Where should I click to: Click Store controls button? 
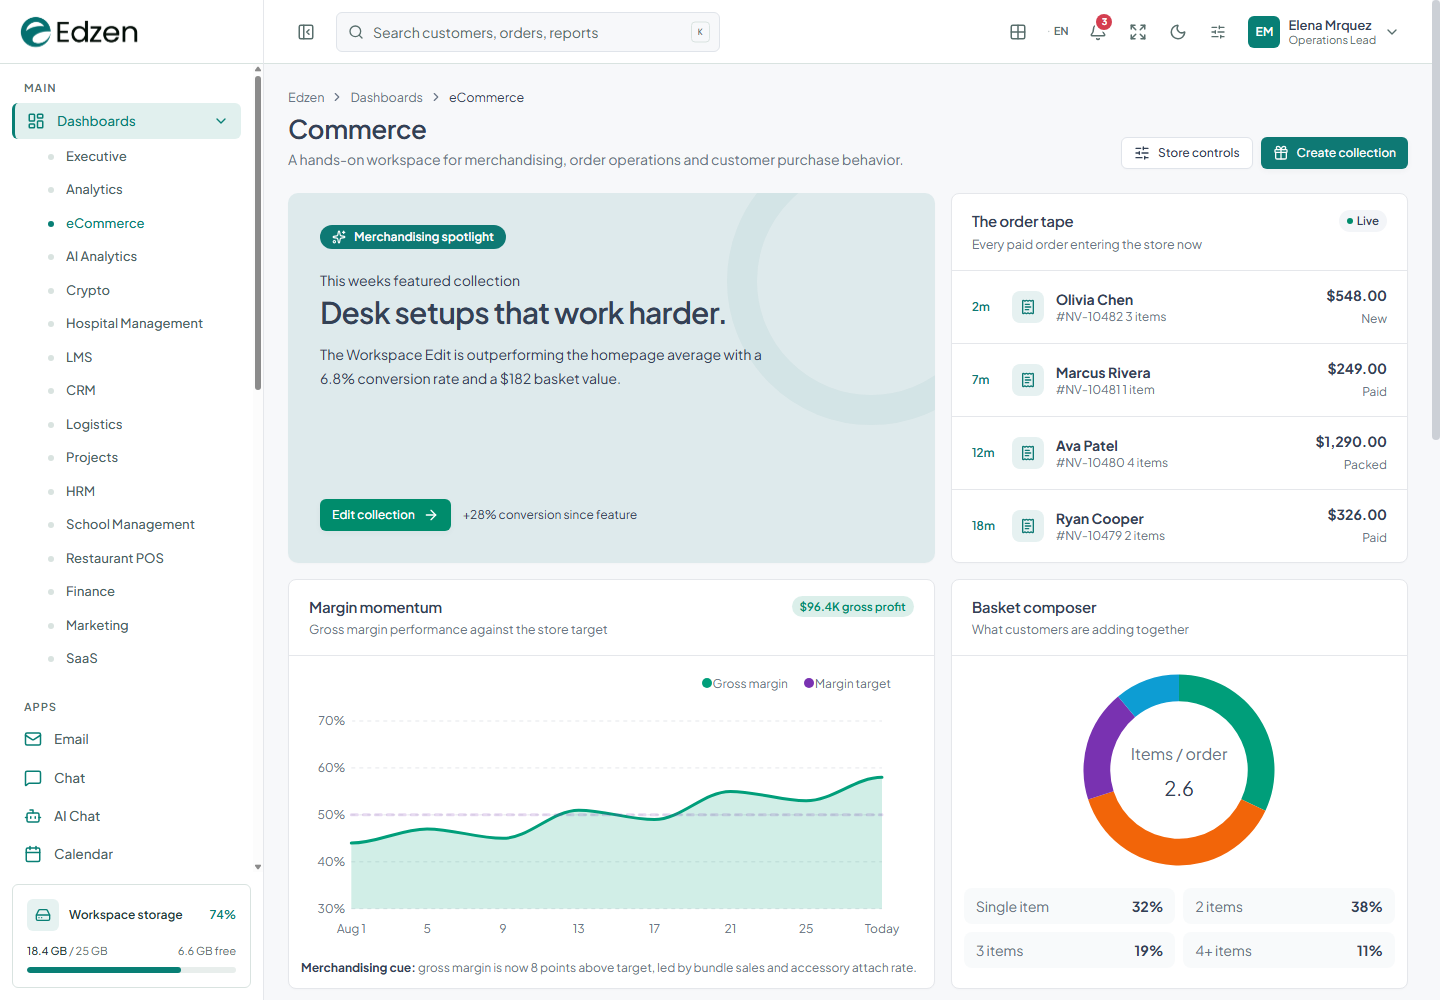(1187, 153)
